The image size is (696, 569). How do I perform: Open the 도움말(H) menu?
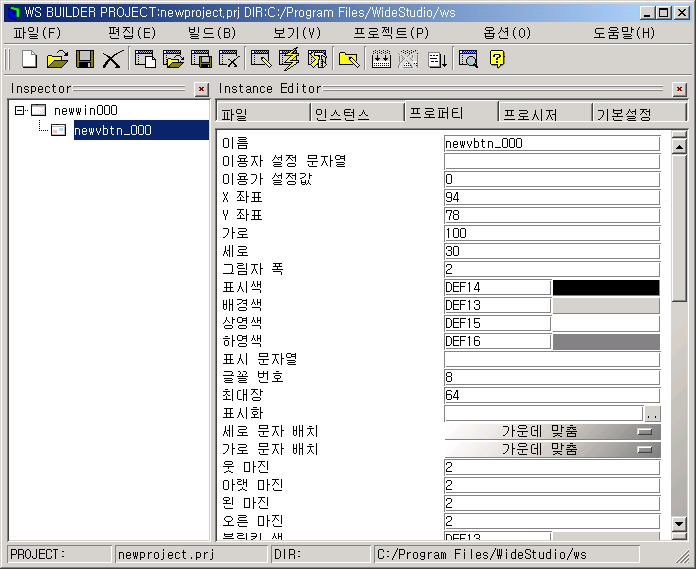624,33
